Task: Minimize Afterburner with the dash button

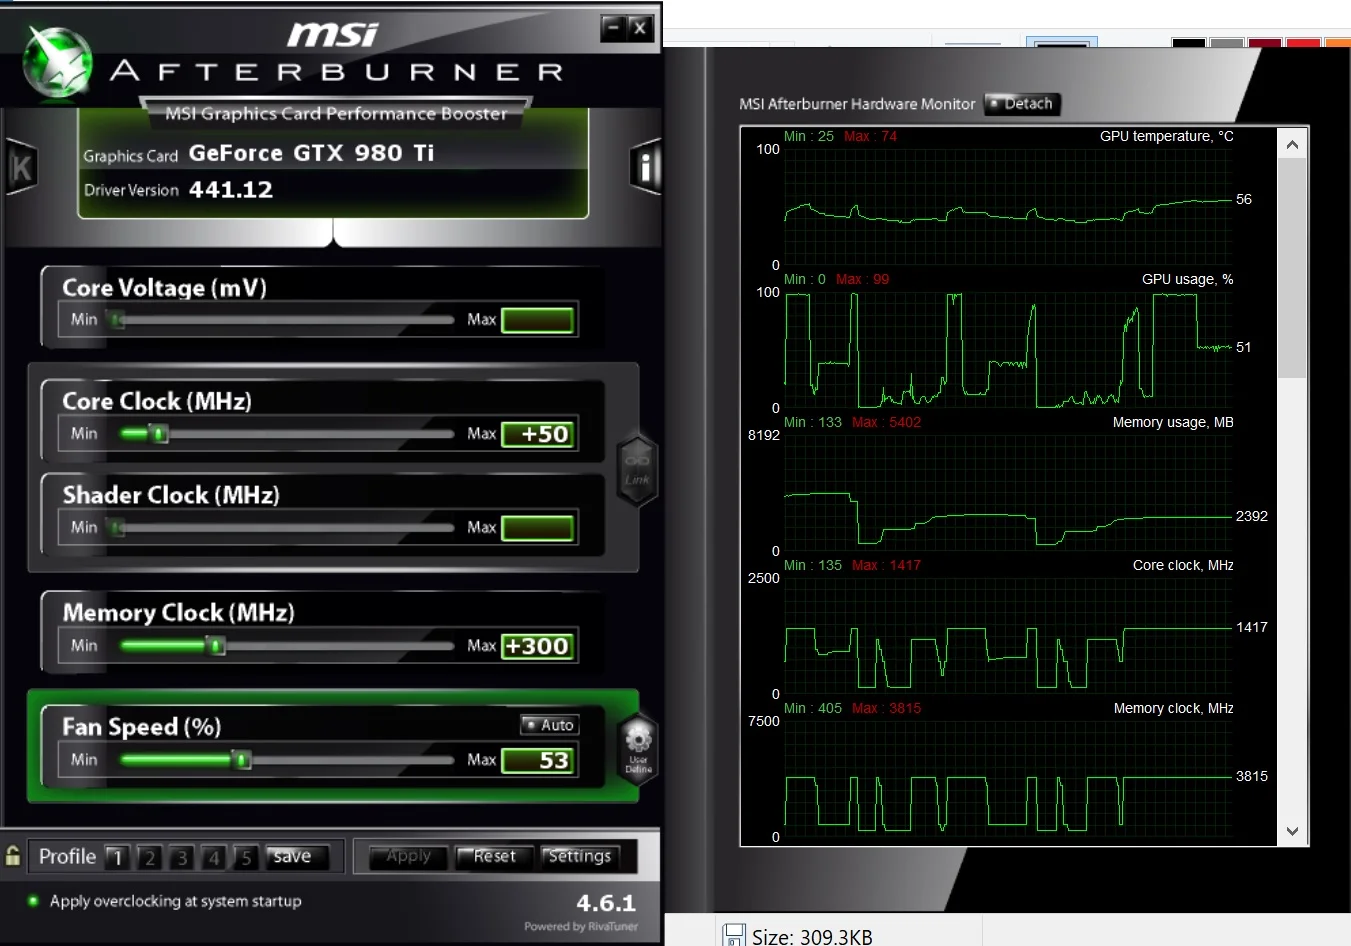Action: 613,28
